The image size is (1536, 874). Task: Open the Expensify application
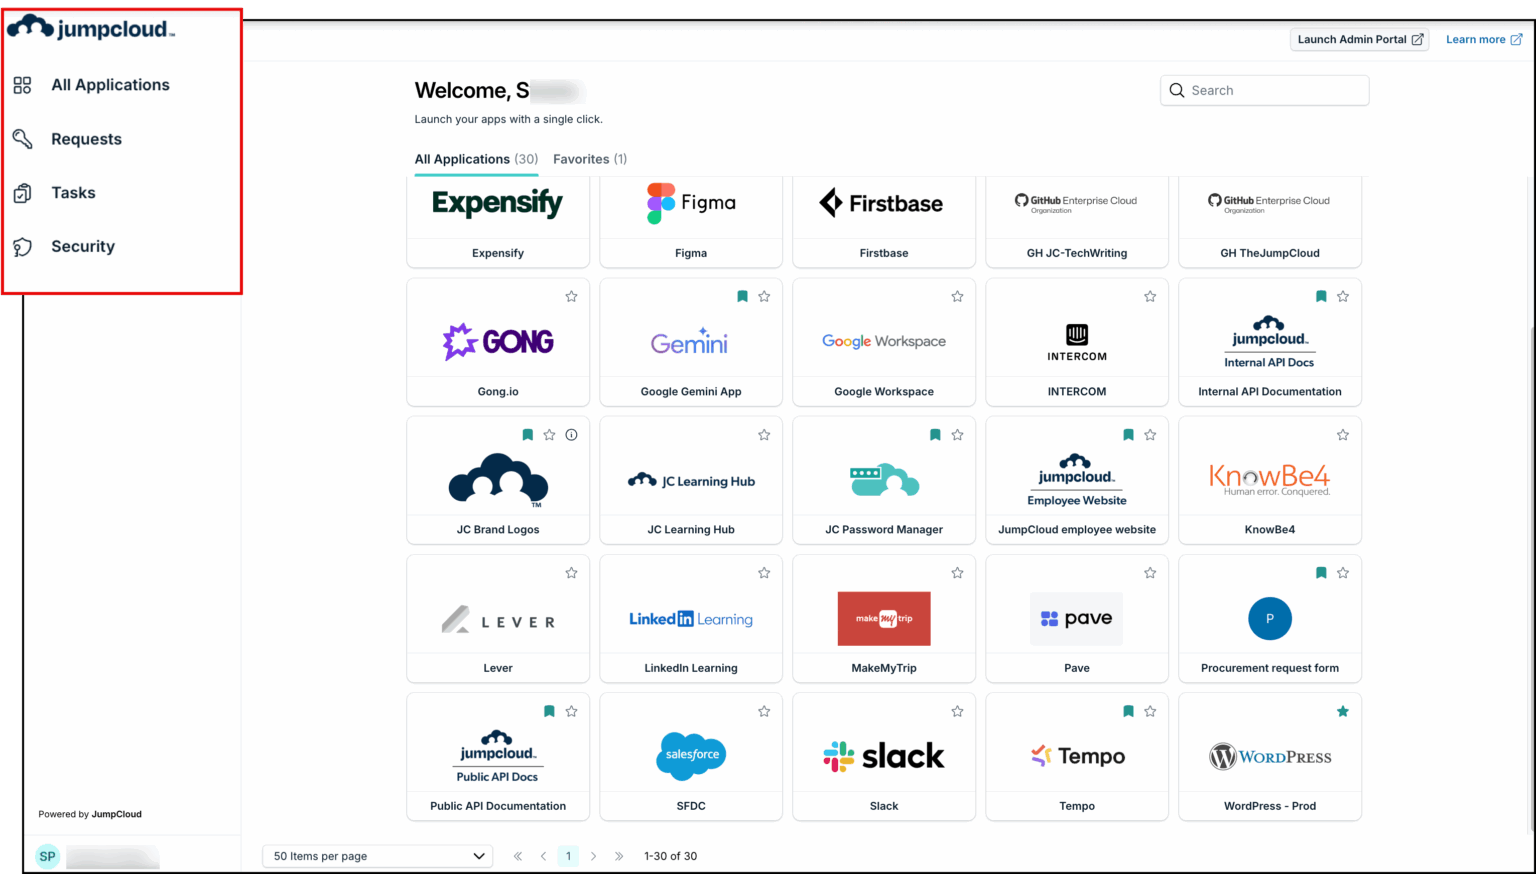point(498,221)
